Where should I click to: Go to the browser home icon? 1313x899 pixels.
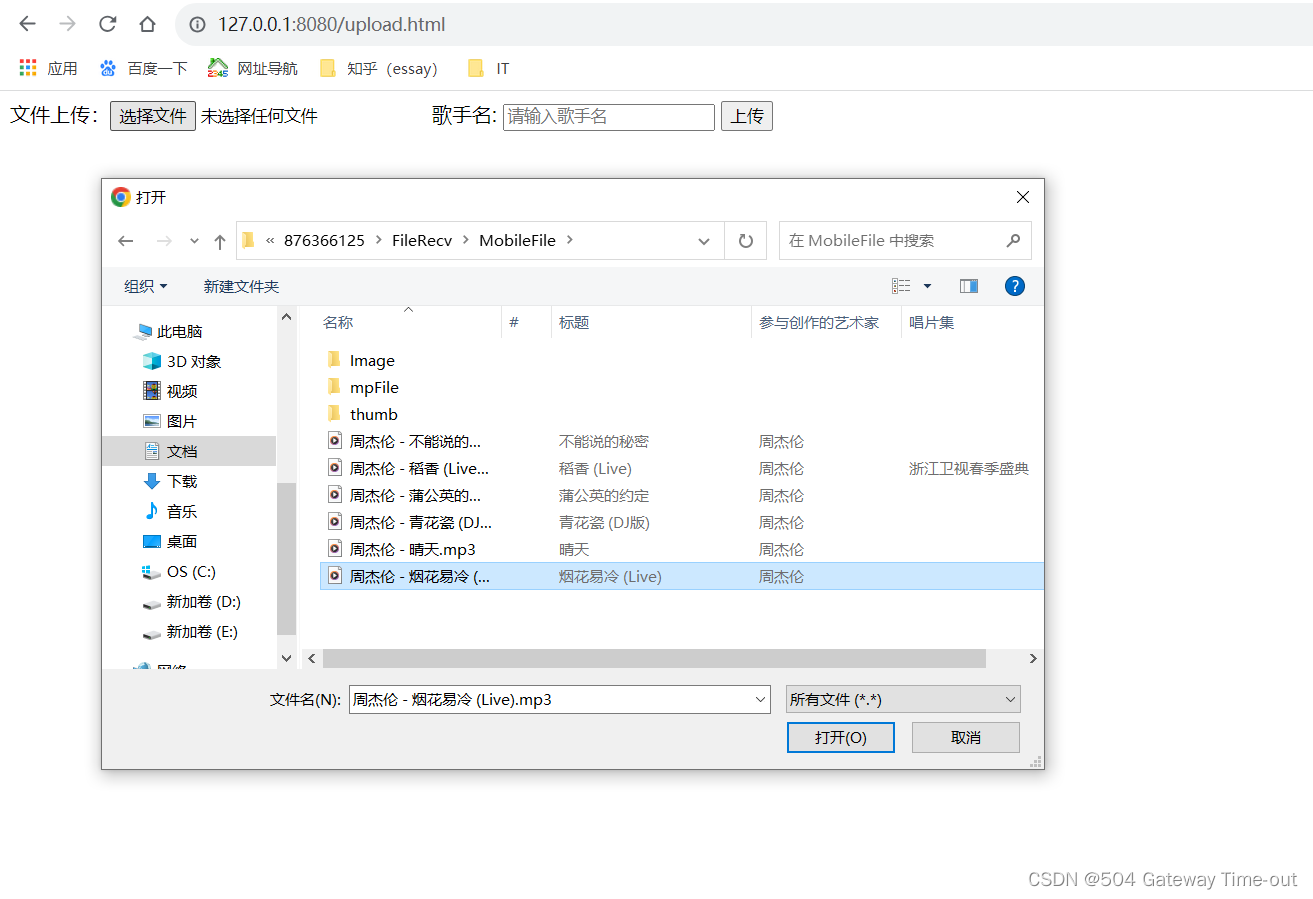[x=147, y=24]
